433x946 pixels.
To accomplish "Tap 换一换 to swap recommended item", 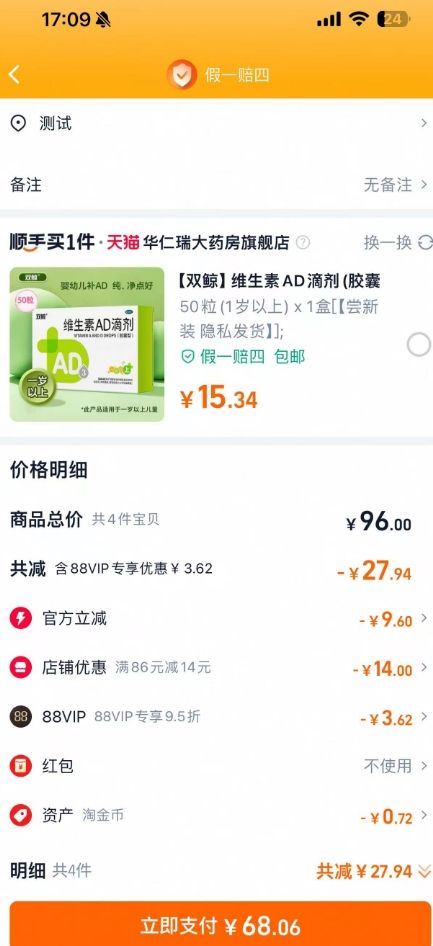I will point(388,243).
